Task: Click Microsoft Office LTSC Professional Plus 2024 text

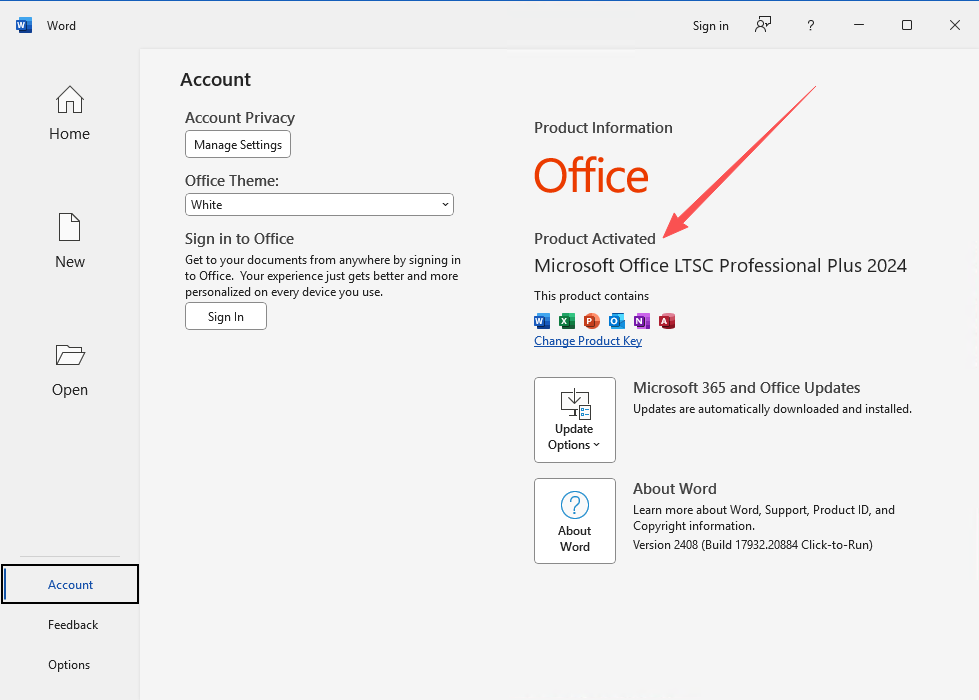Action: [720, 266]
